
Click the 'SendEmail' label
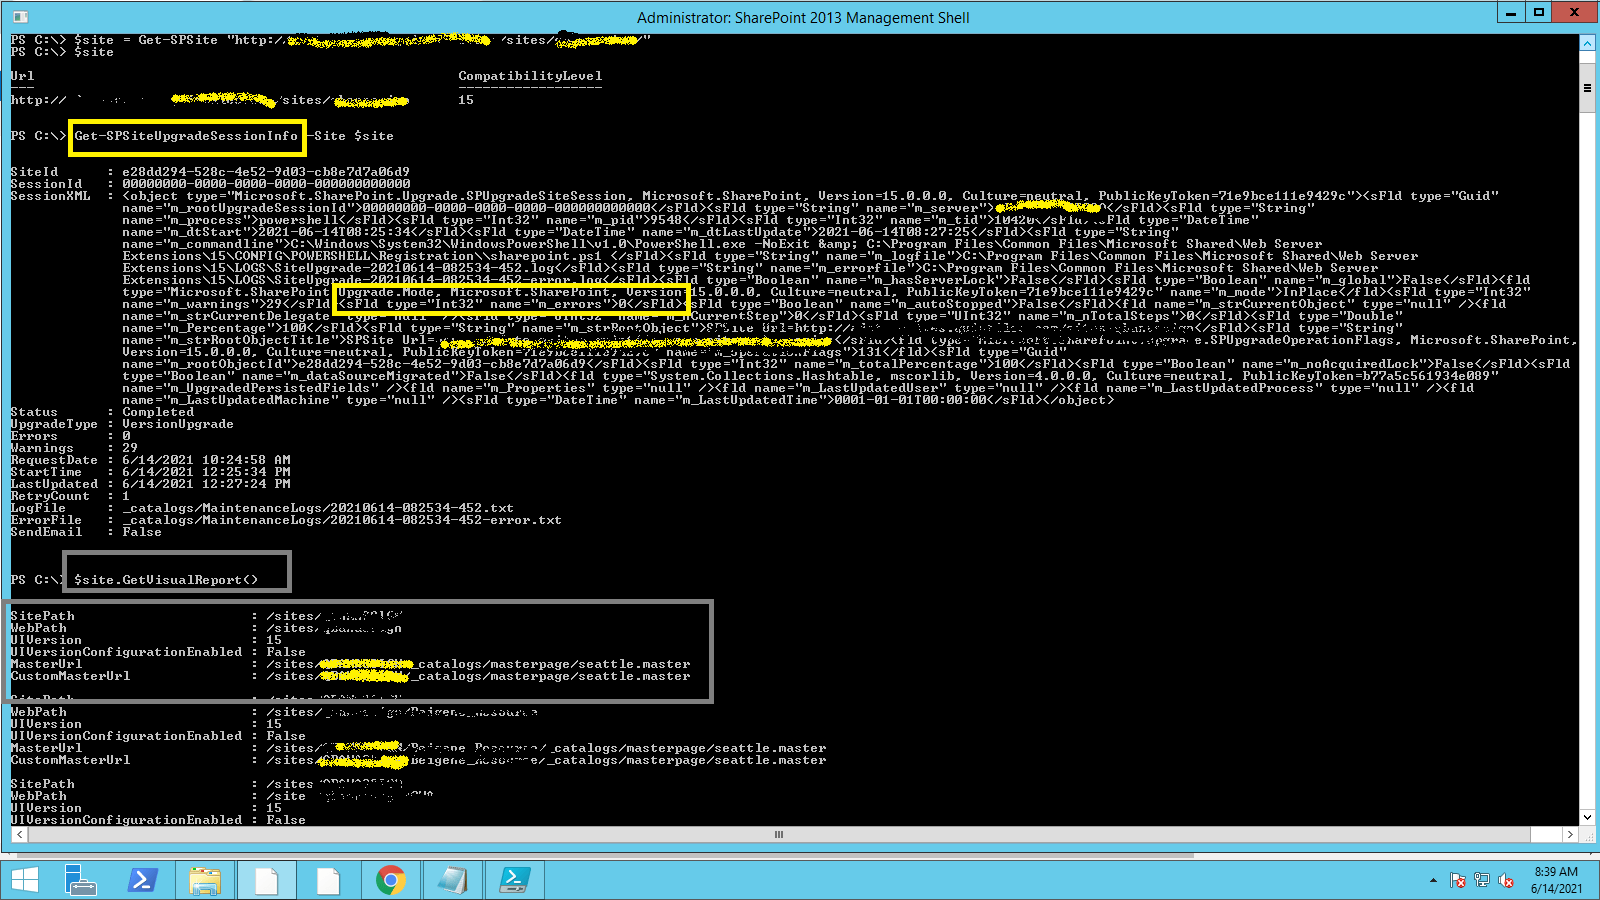point(46,532)
